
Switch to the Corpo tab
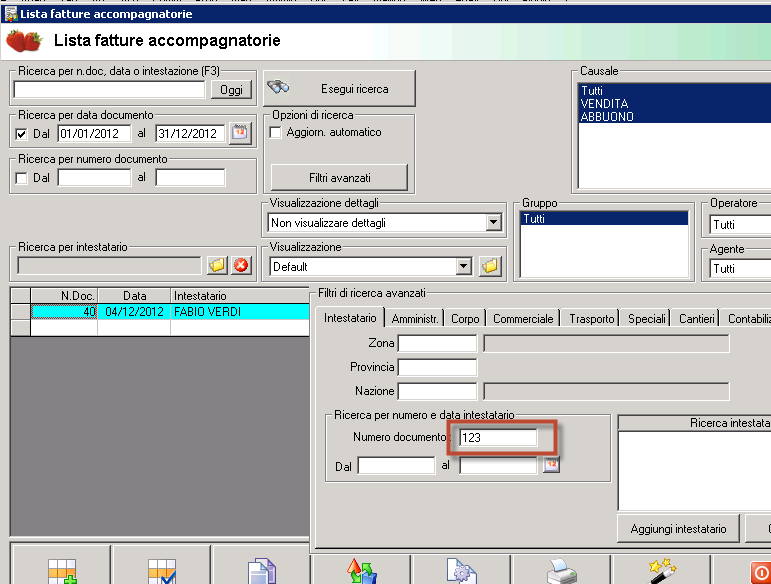[x=465, y=319]
